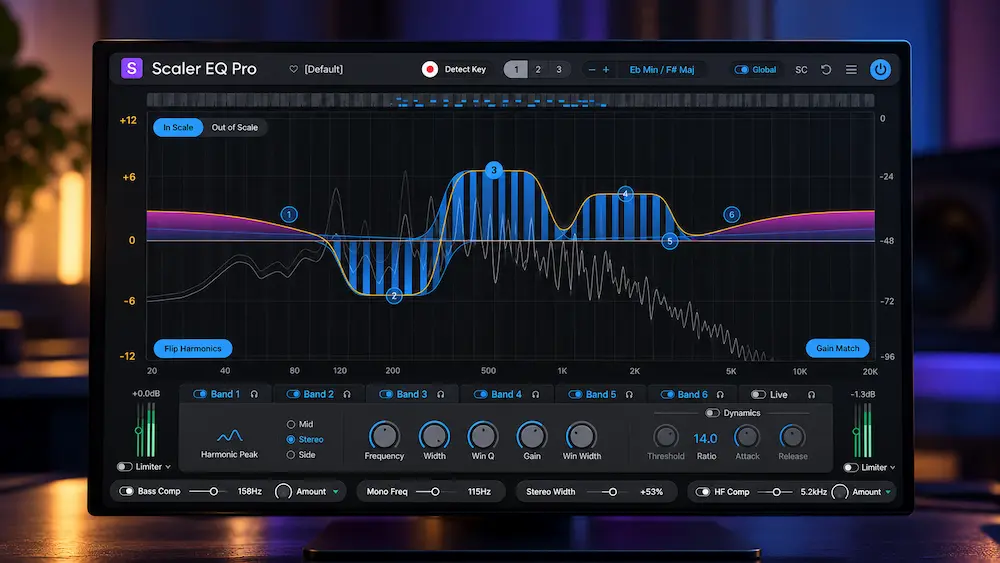
Task: Click the 14.0 Ratio value
Action: tap(705, 438)
